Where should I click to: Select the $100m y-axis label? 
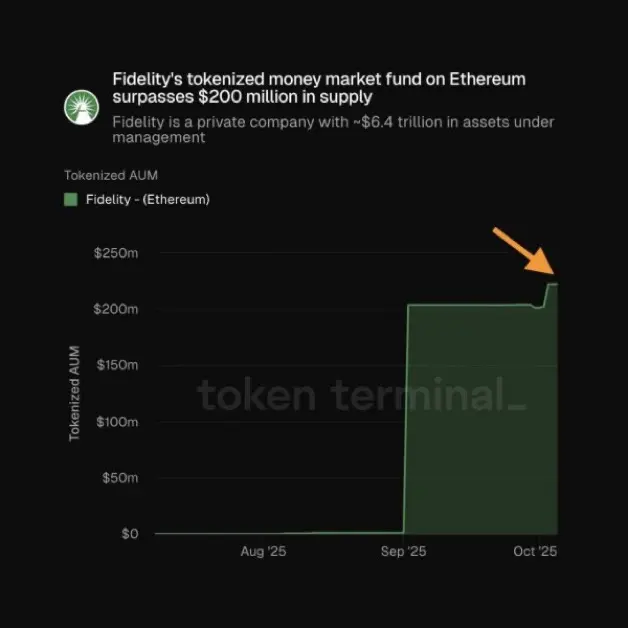pos(117,421)
